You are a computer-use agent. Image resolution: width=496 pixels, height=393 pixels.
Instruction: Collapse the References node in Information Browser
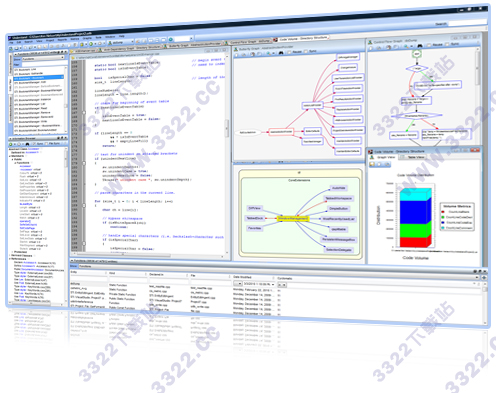(10, 259)
